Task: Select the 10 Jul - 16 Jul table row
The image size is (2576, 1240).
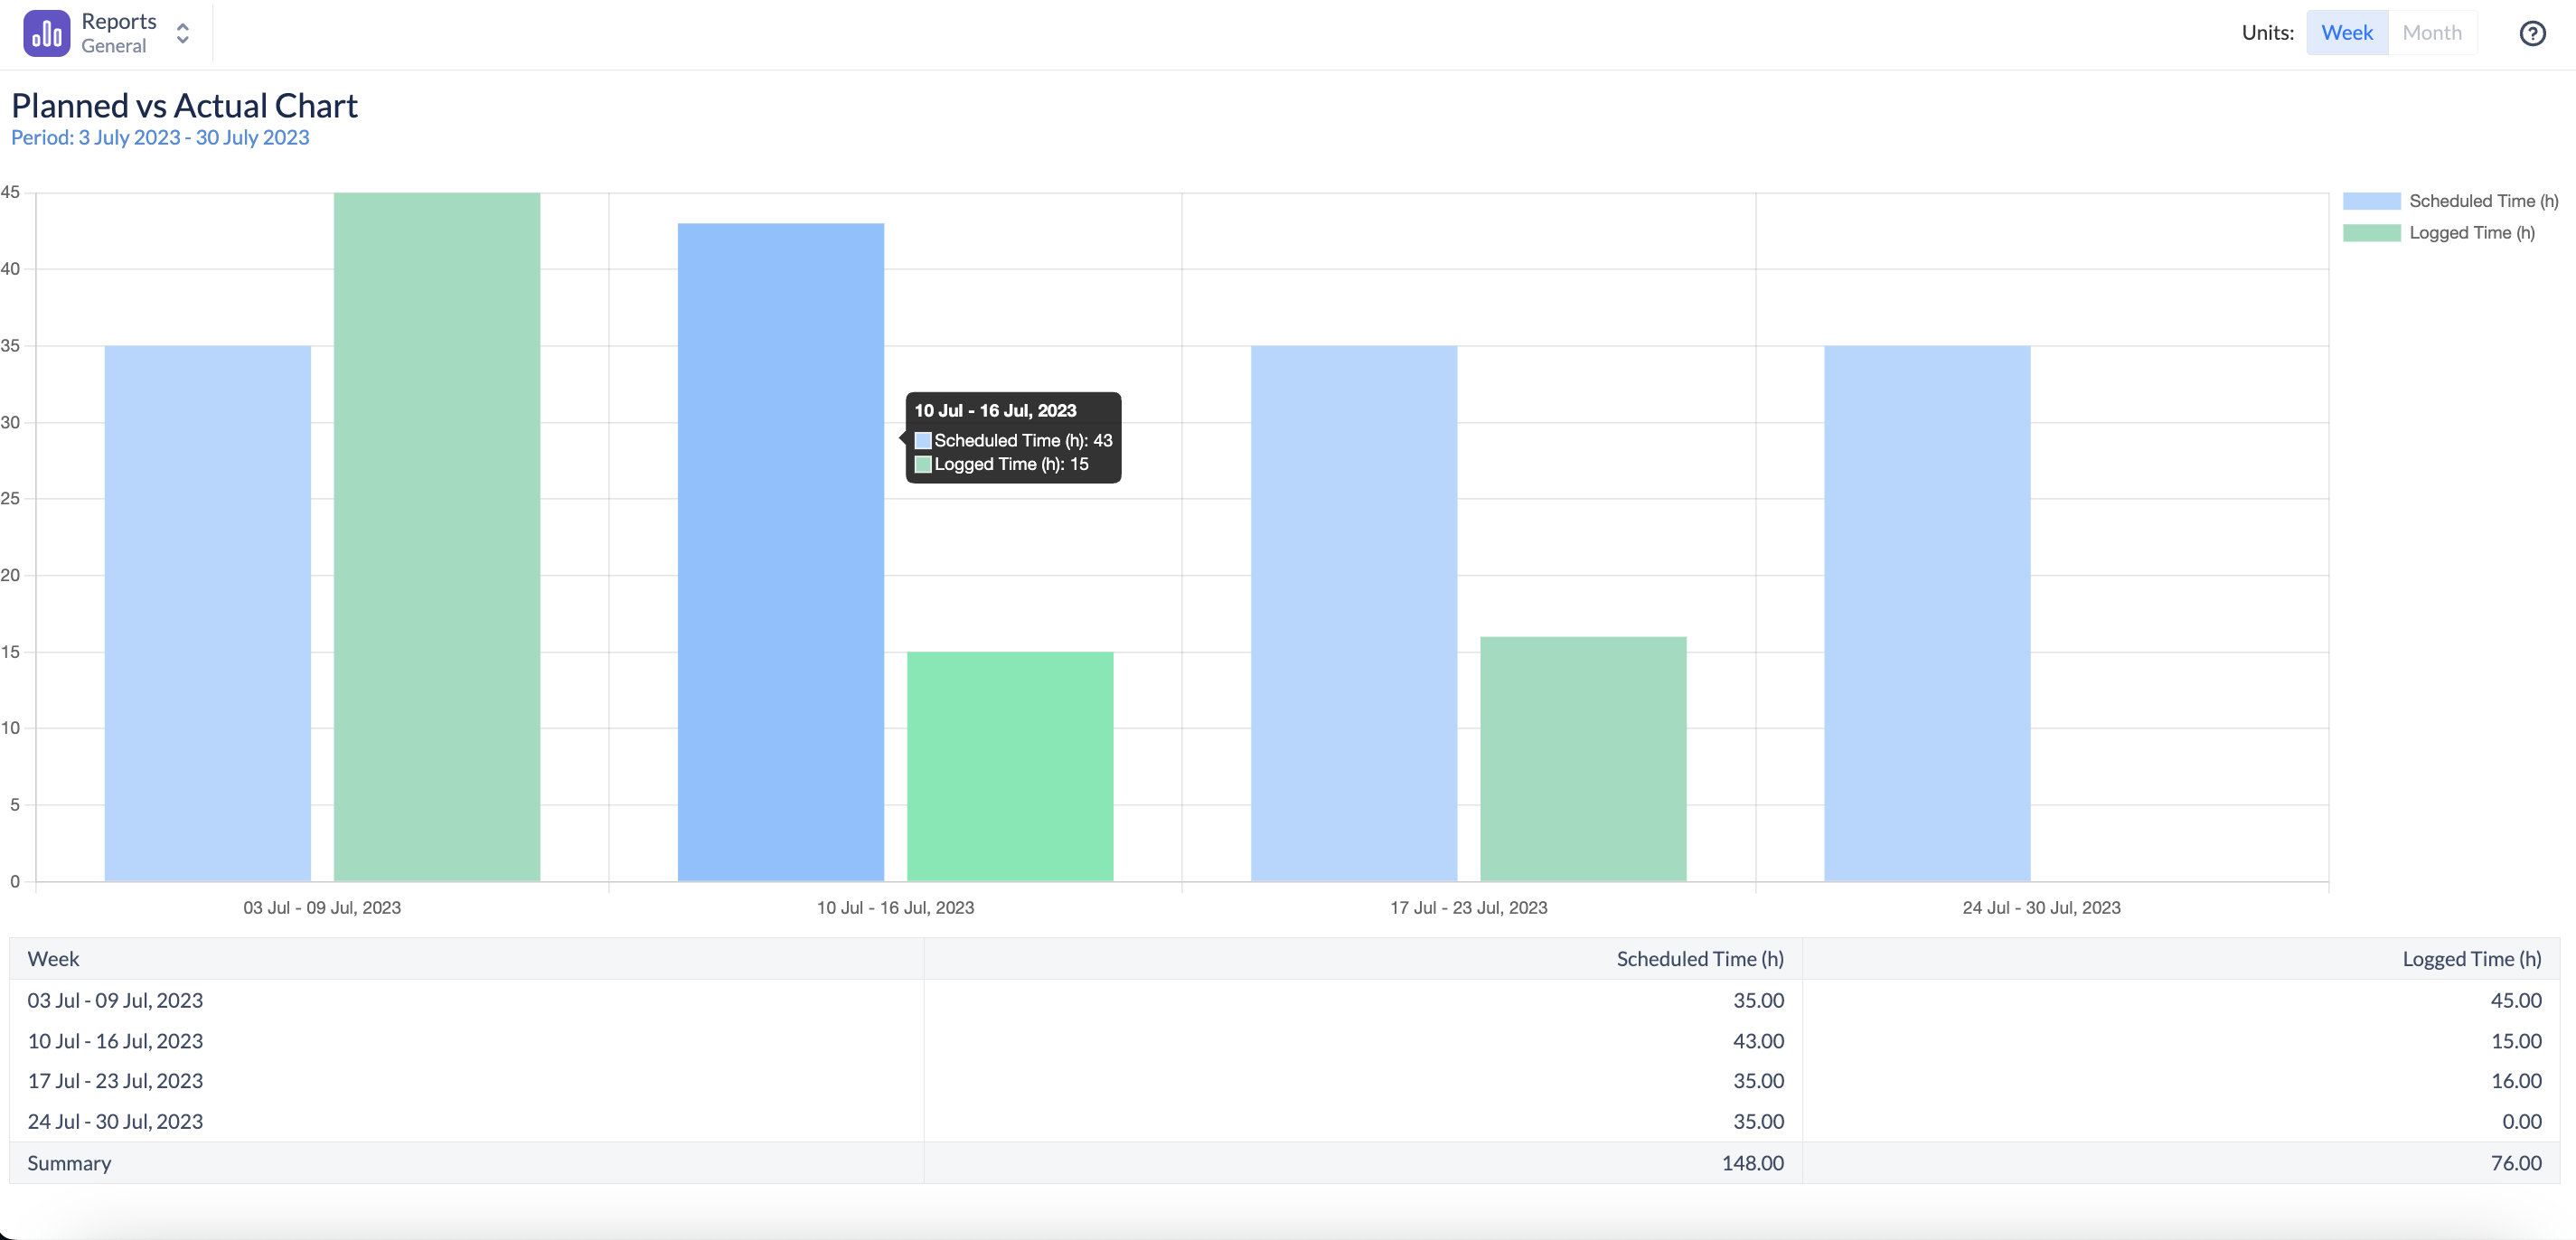Action: pos(116,1041)
